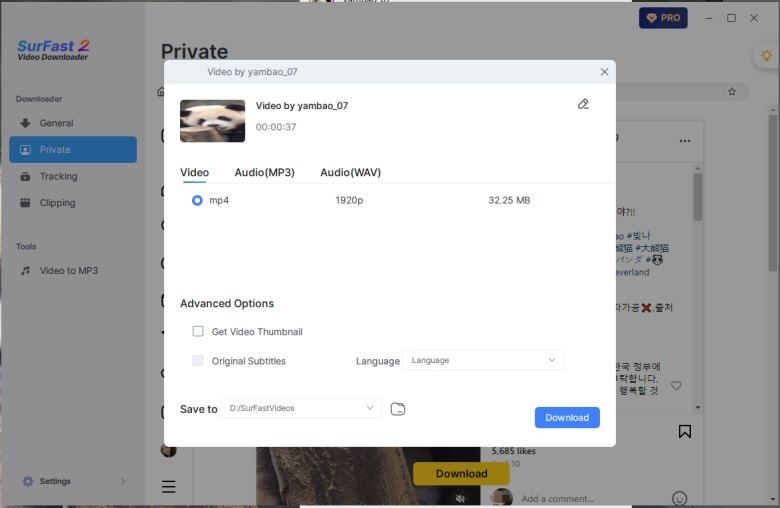Select the mp4 1920p radio option

(197, 200)
